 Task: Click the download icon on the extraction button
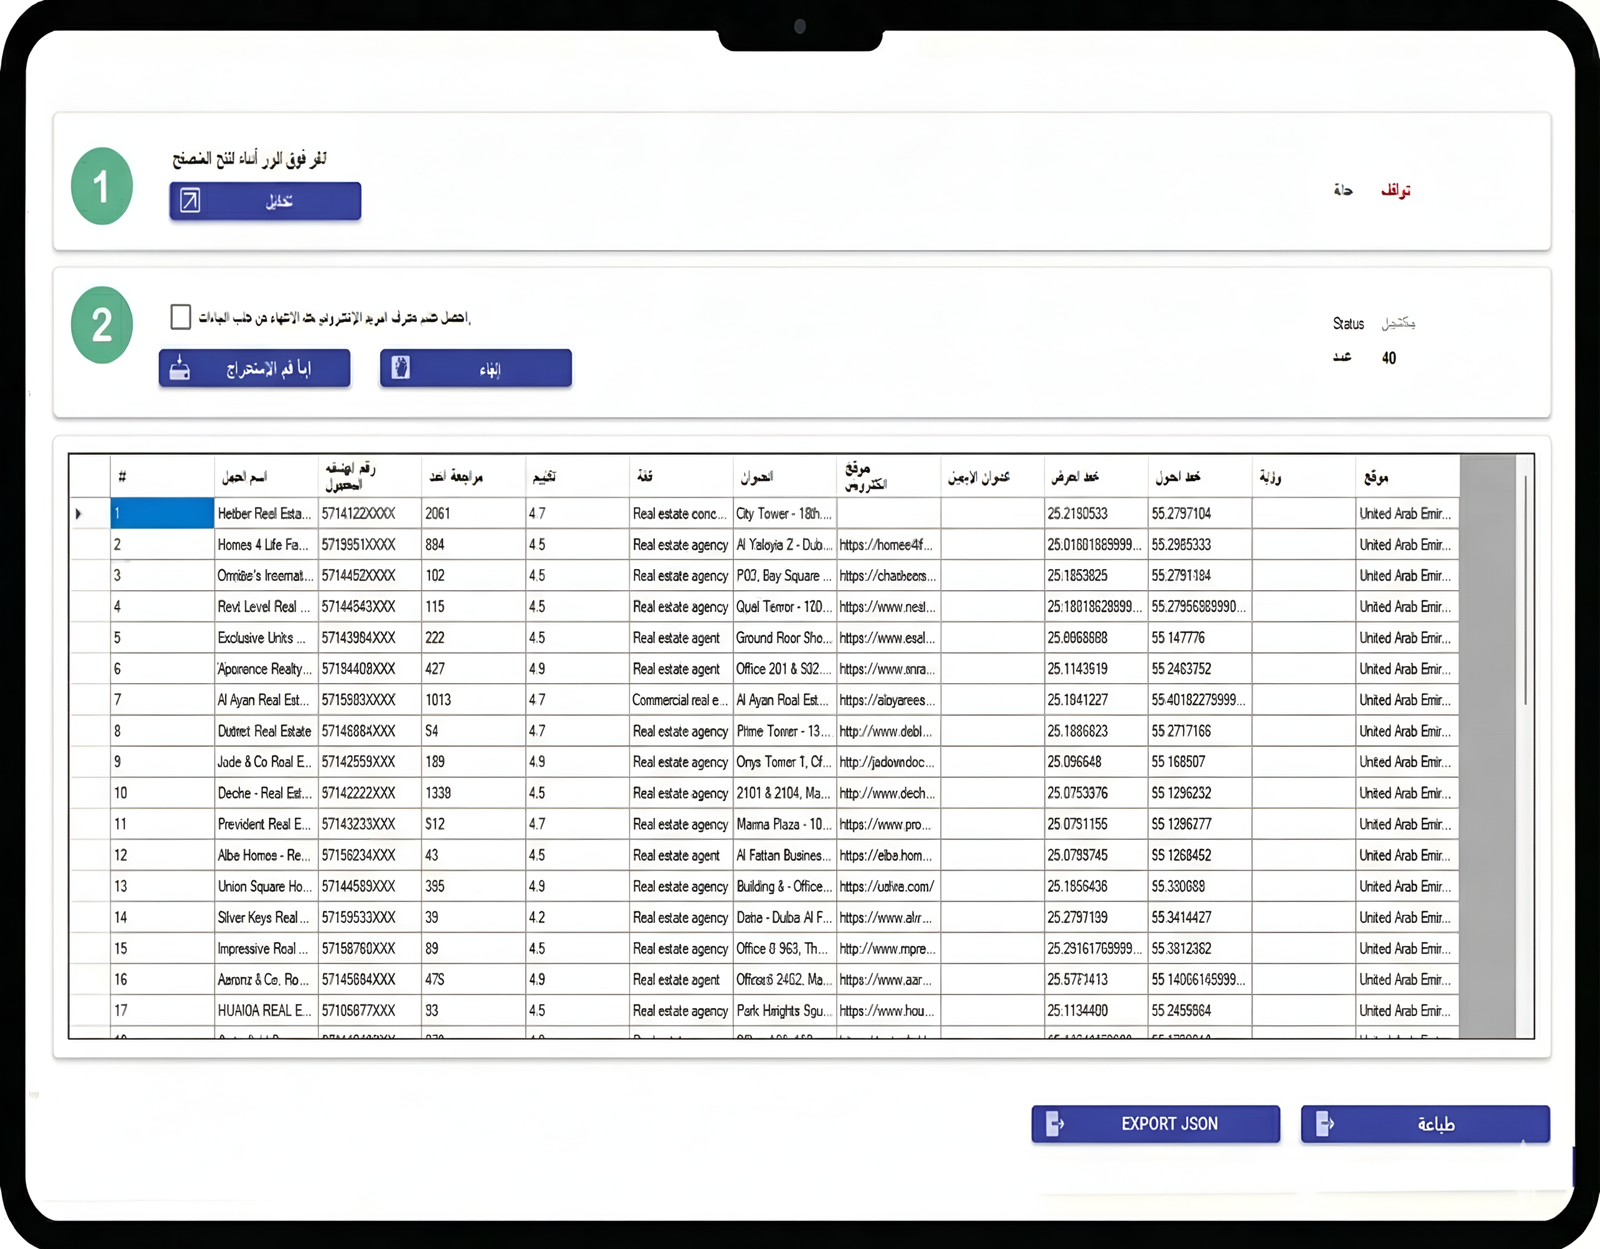point(180,368)
